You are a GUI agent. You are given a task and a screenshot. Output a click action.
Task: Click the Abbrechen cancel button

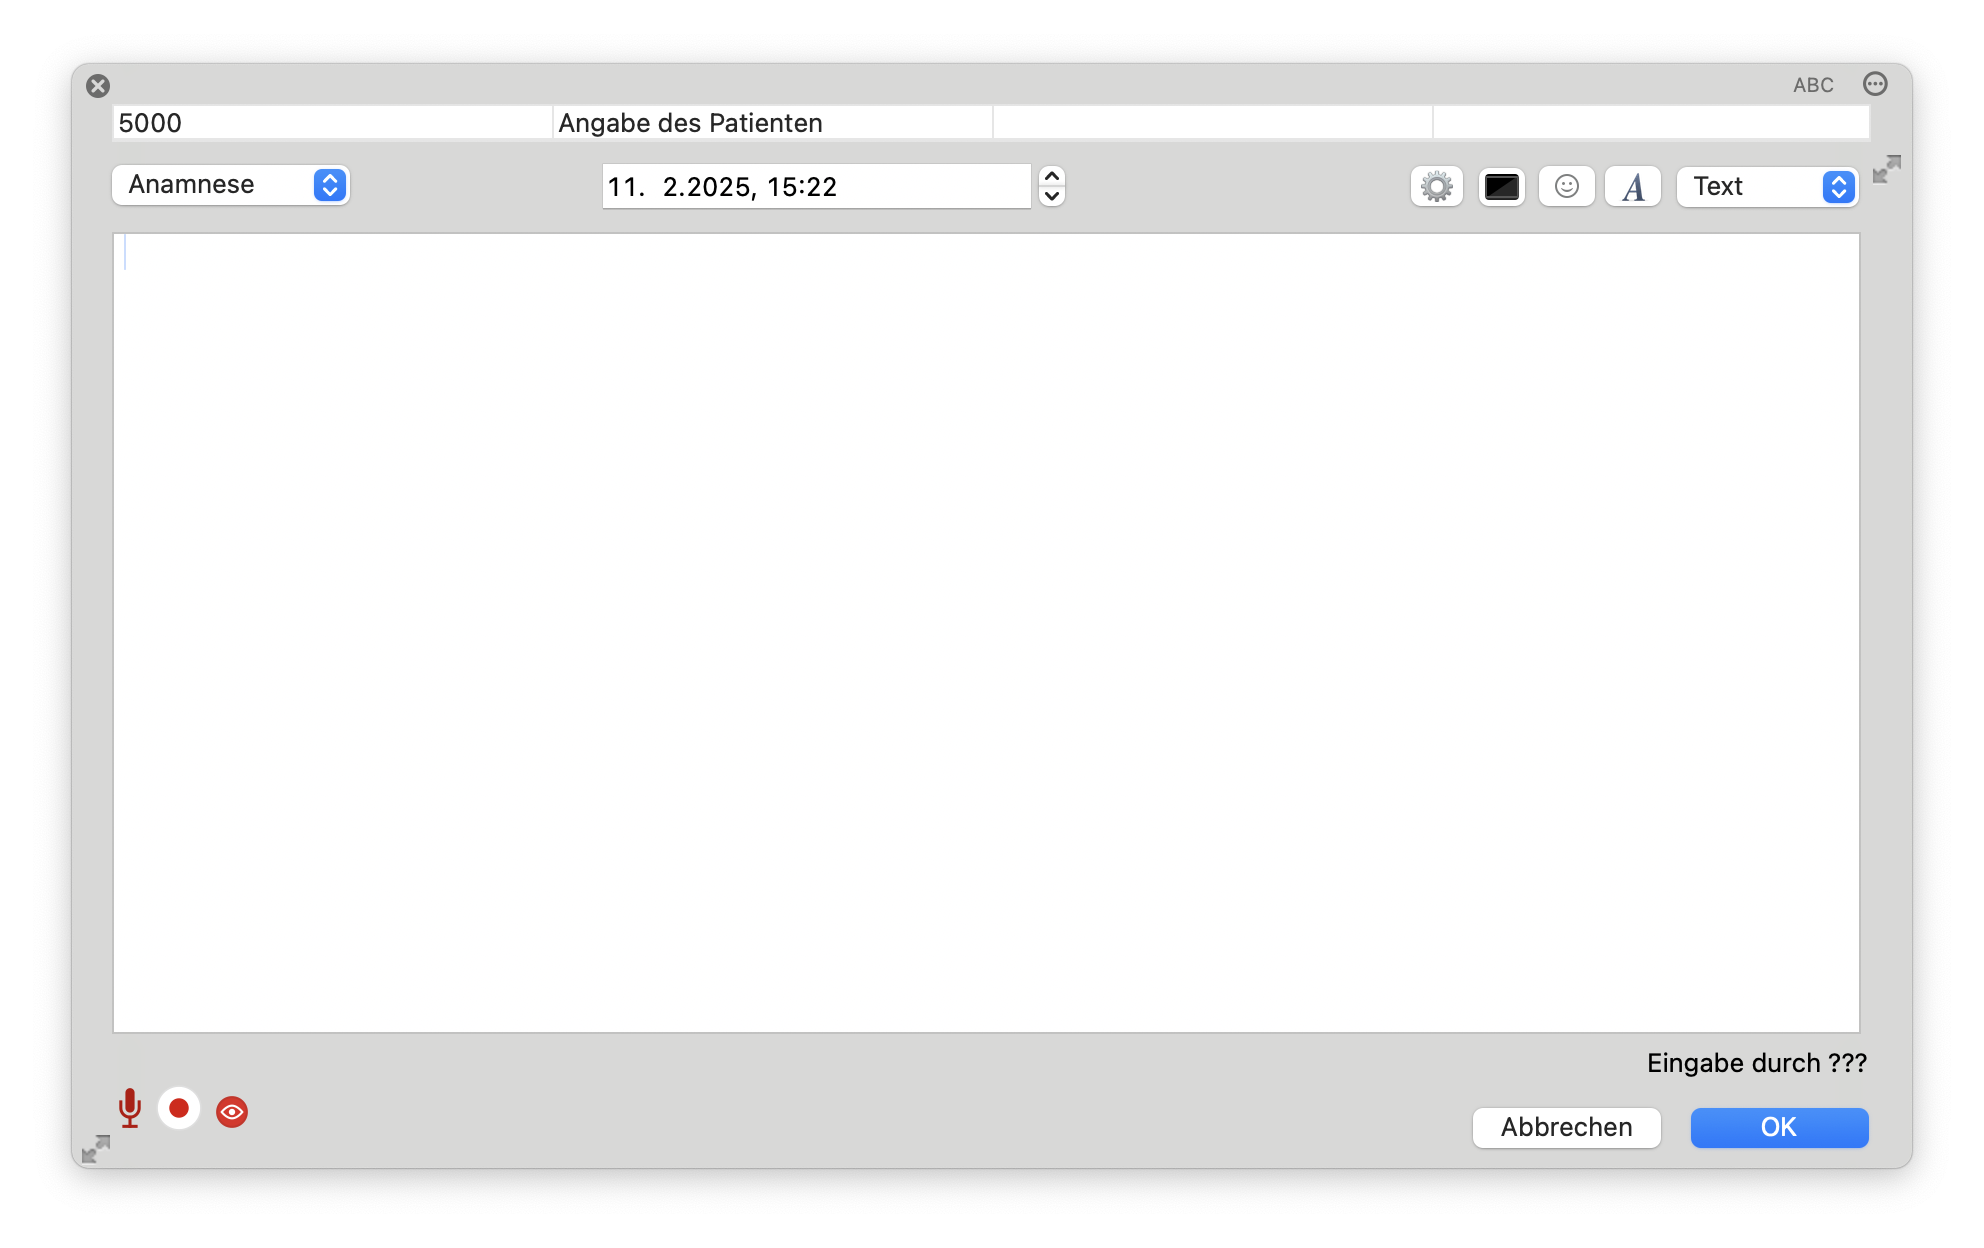pos(1566,1127)
